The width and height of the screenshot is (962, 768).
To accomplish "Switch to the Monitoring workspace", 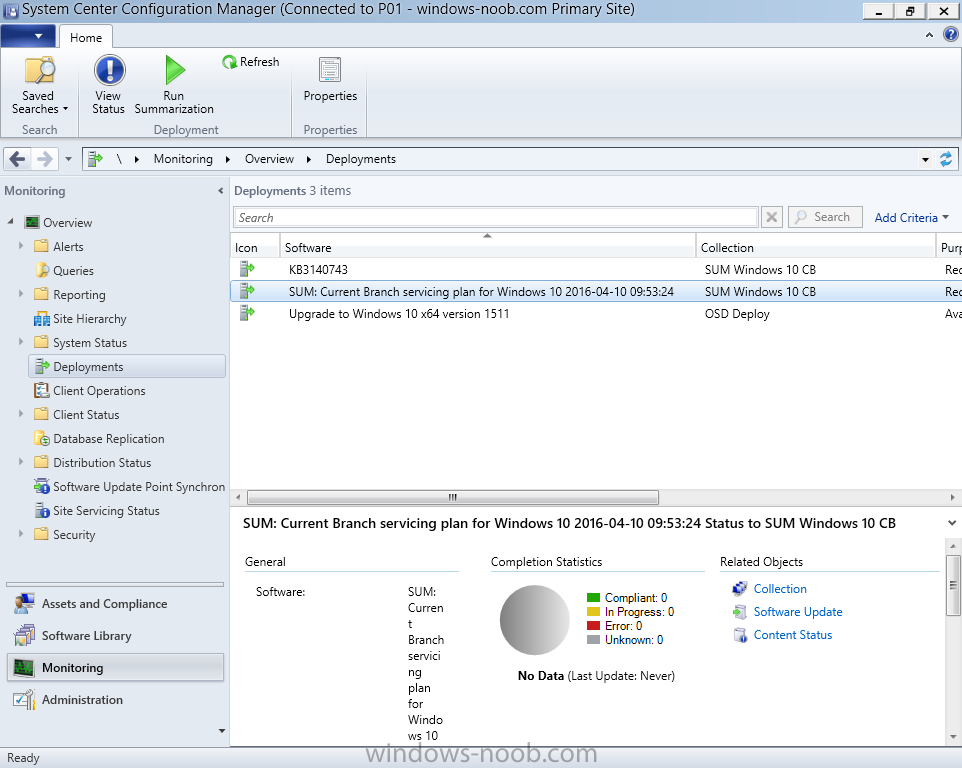I will pyautogui.click(x=115, y=667).
